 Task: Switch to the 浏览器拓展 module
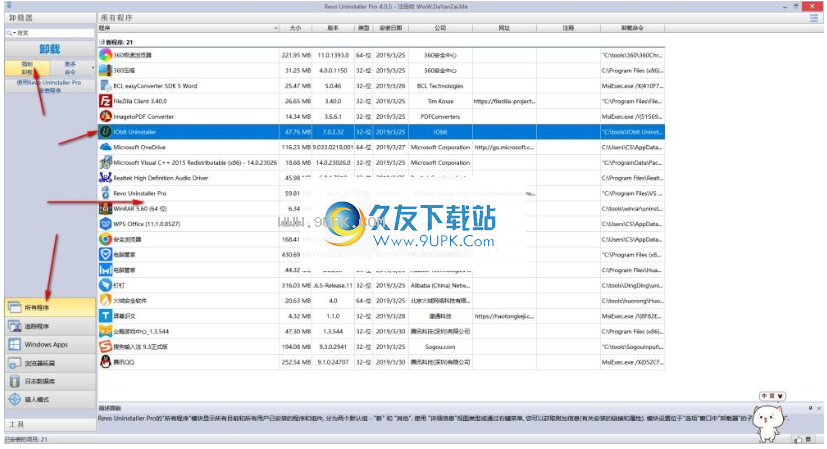point(51,363)
